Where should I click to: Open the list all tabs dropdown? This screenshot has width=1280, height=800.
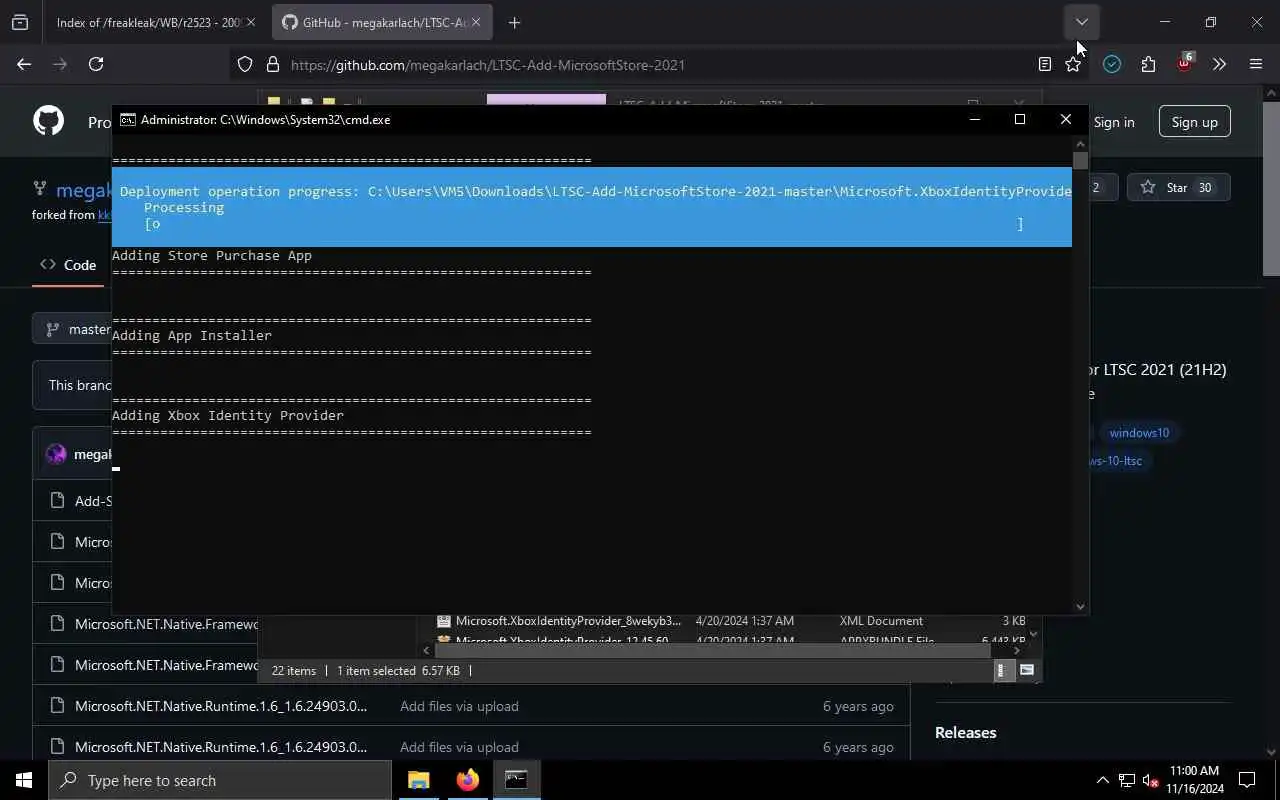coord(1082,22)
